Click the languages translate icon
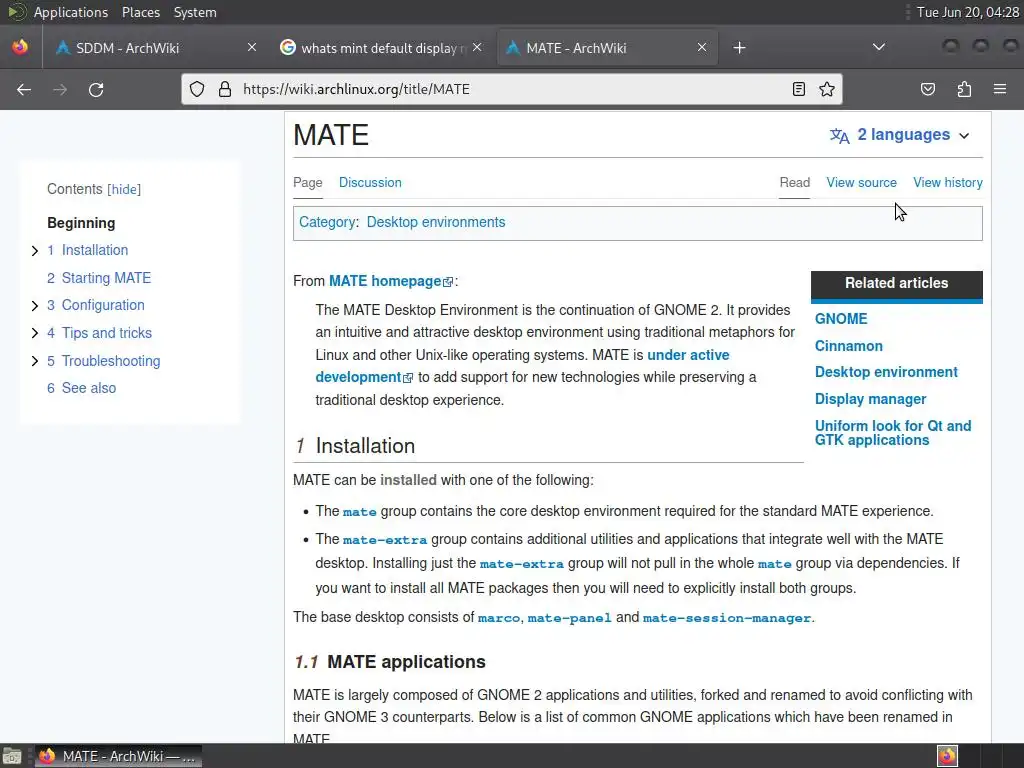The image size is (1024, 768). [x=839, y=135]
